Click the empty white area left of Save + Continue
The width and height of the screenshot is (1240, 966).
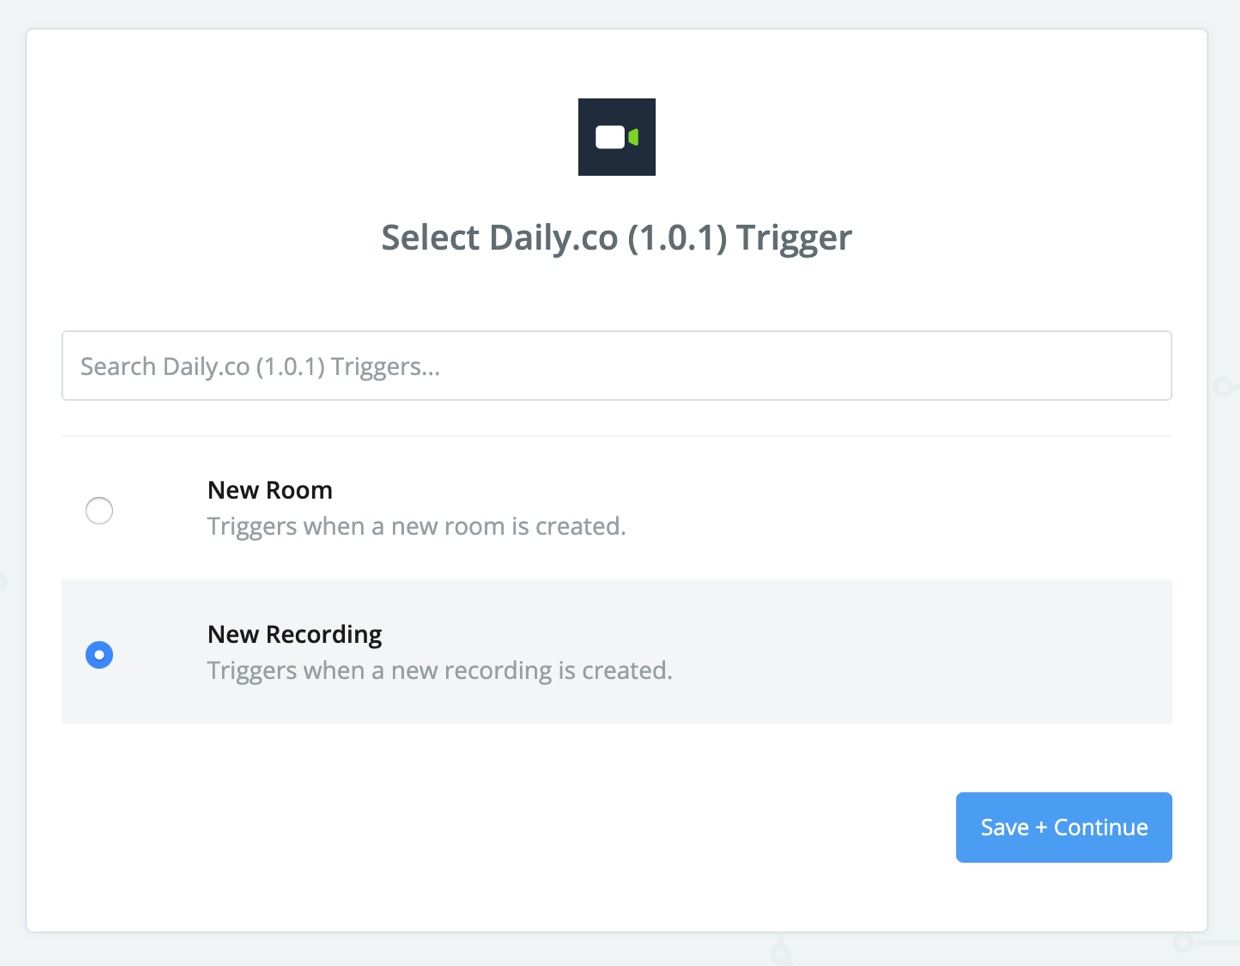500,827
